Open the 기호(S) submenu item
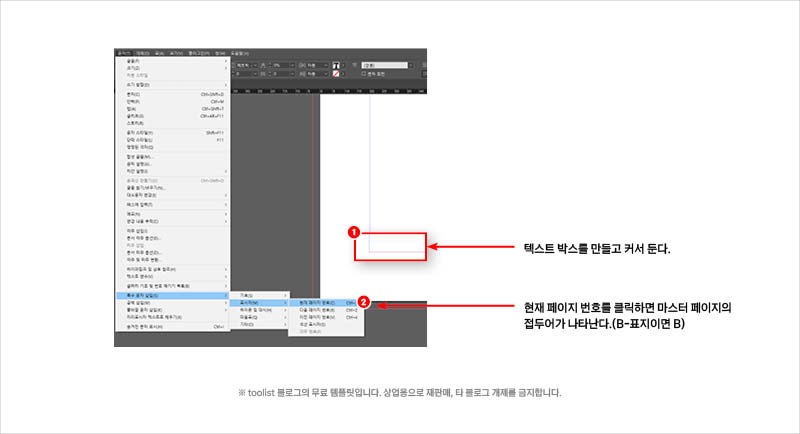Screen dimensions: 800x434 [260, 296]
